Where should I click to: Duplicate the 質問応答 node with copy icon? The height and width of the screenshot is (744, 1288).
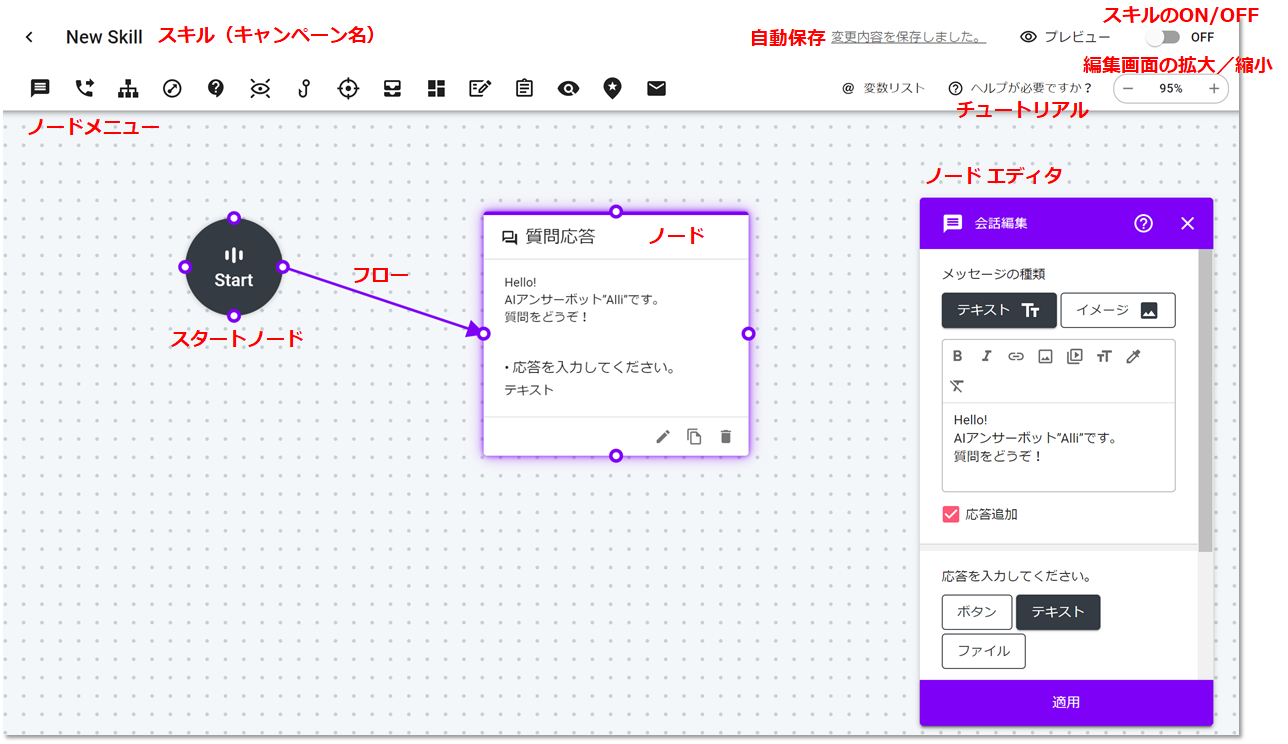[694, 436]
